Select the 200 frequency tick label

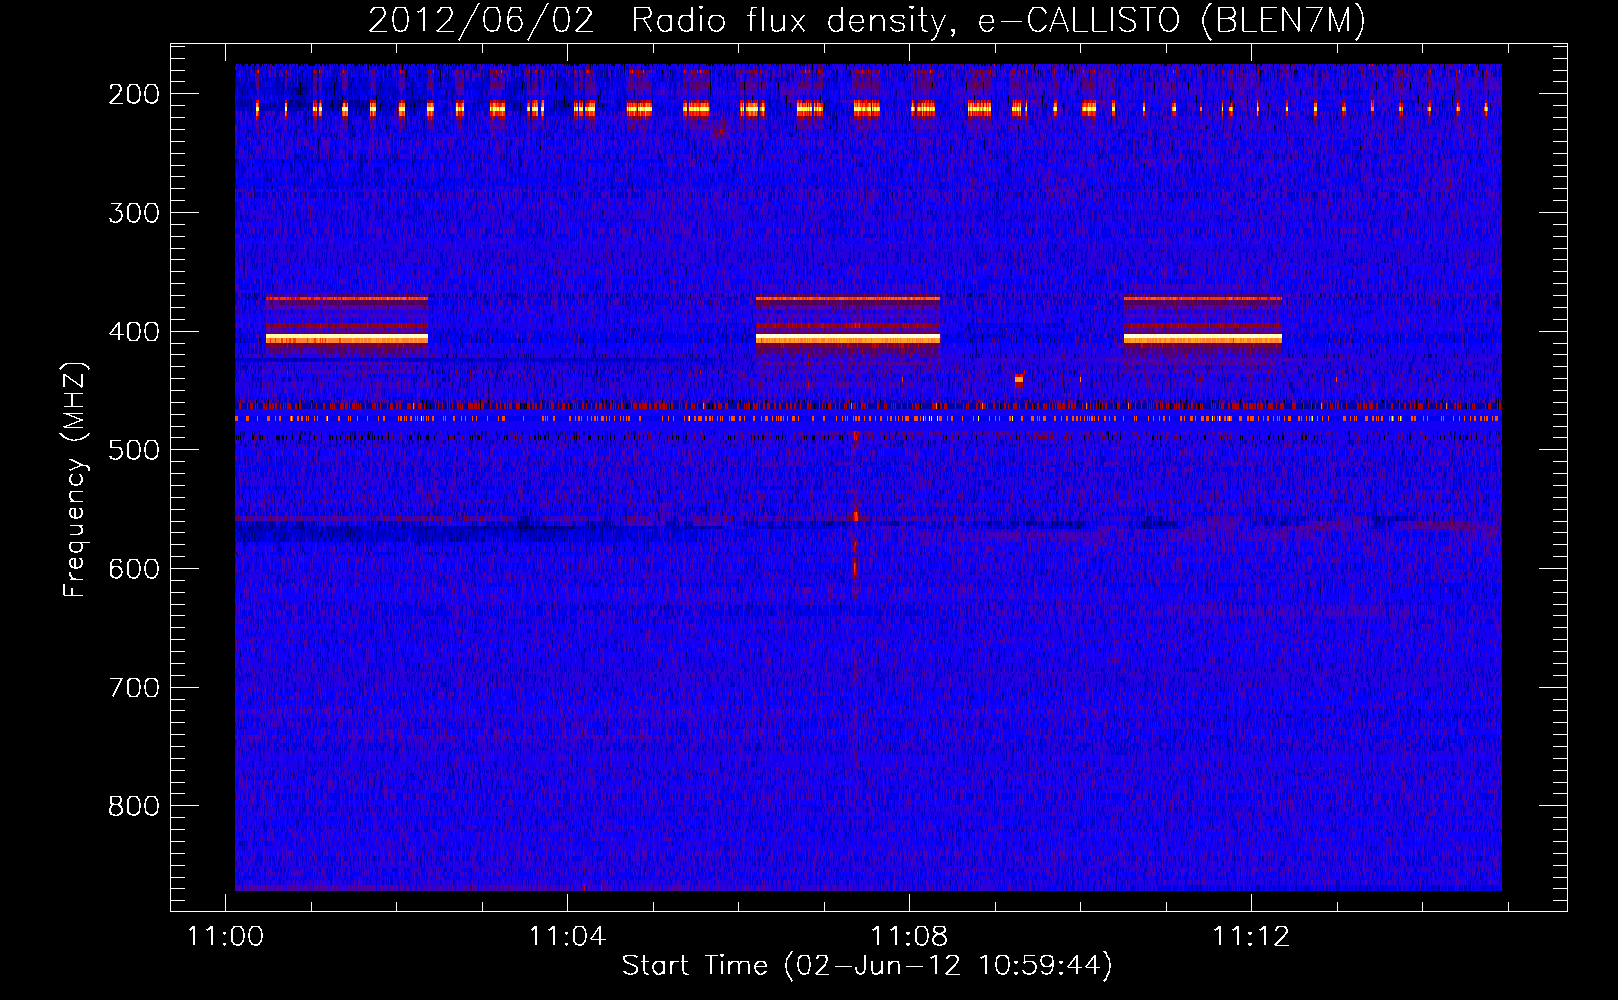click(133, 94)
